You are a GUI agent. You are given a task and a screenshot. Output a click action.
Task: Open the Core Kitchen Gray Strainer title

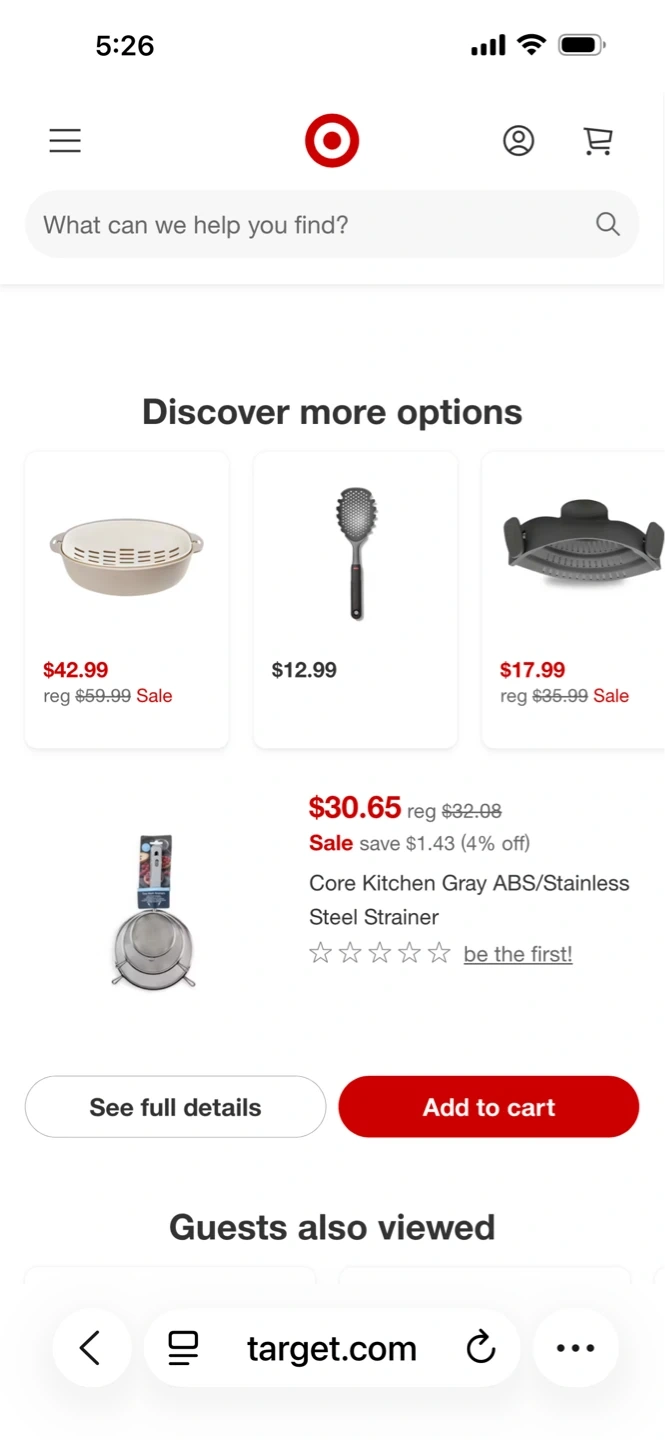pos(469,900)
